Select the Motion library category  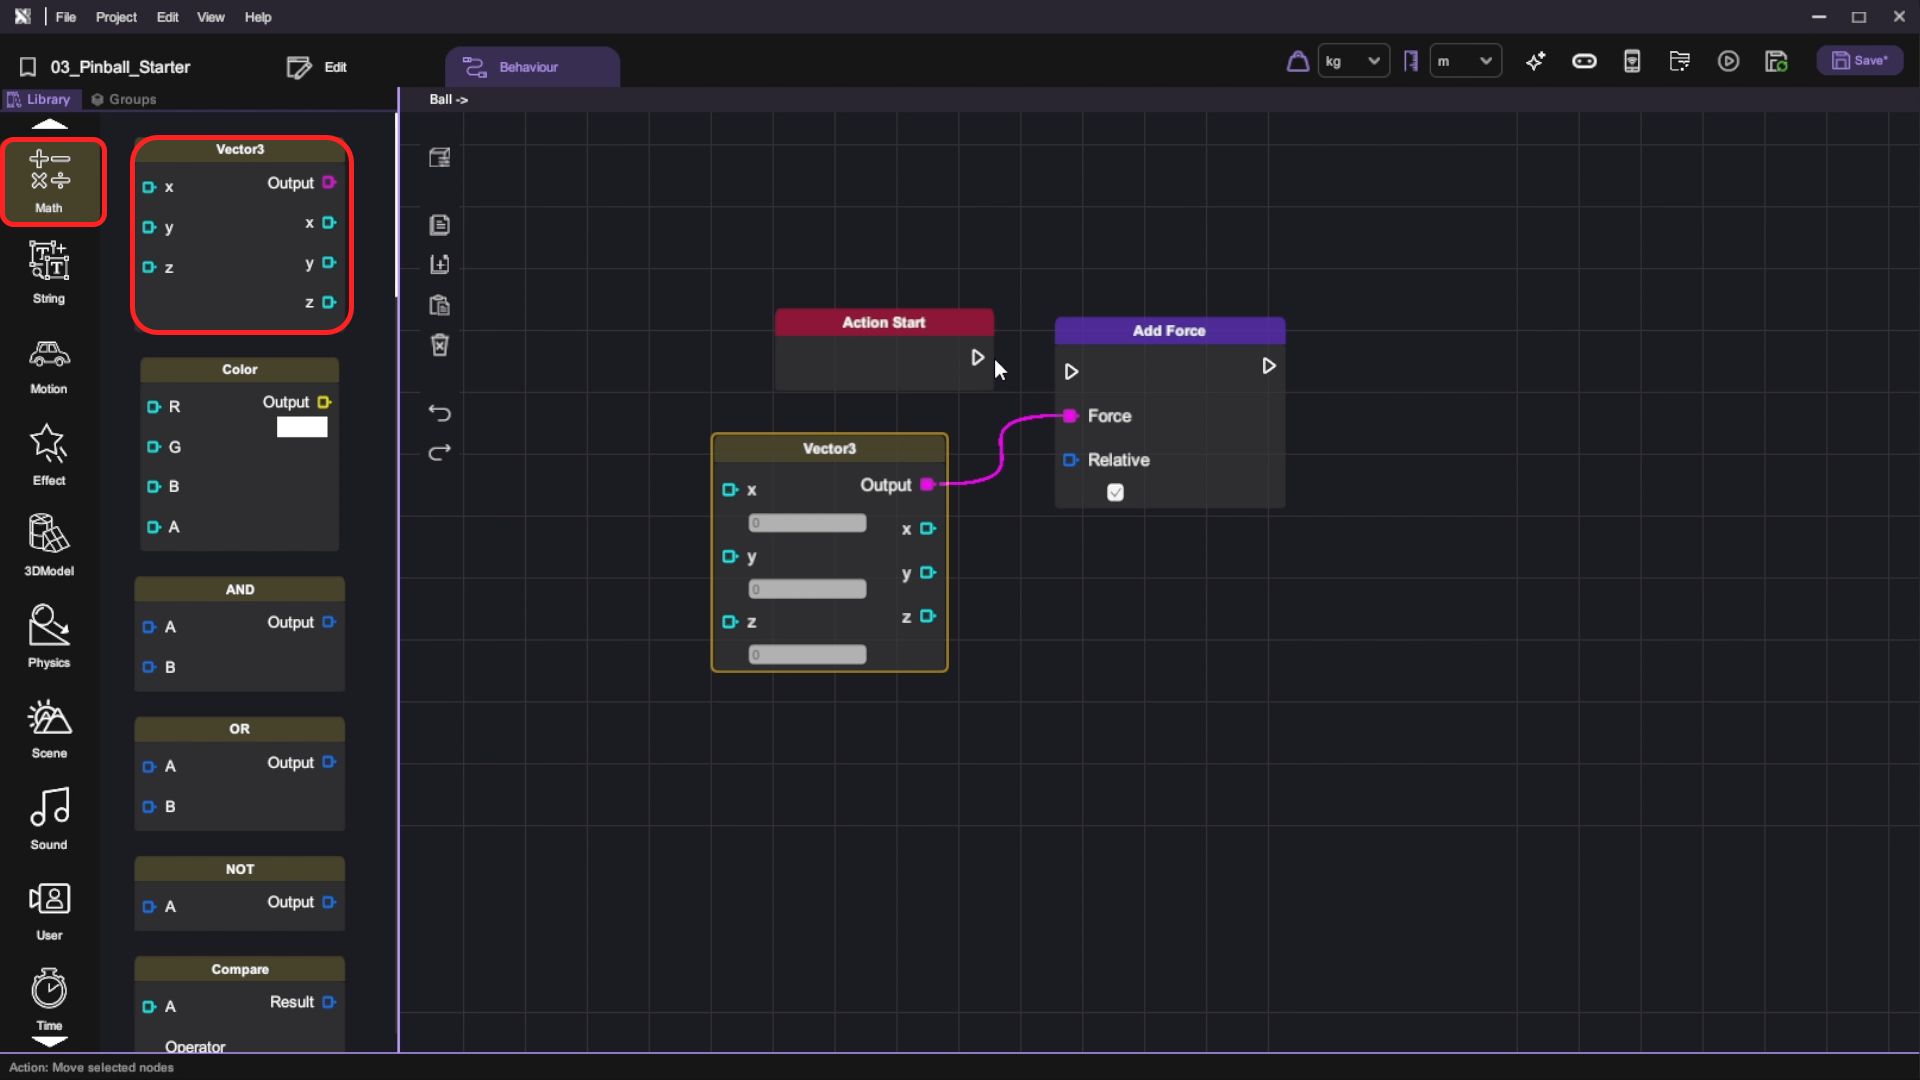[x=49, y=365]
